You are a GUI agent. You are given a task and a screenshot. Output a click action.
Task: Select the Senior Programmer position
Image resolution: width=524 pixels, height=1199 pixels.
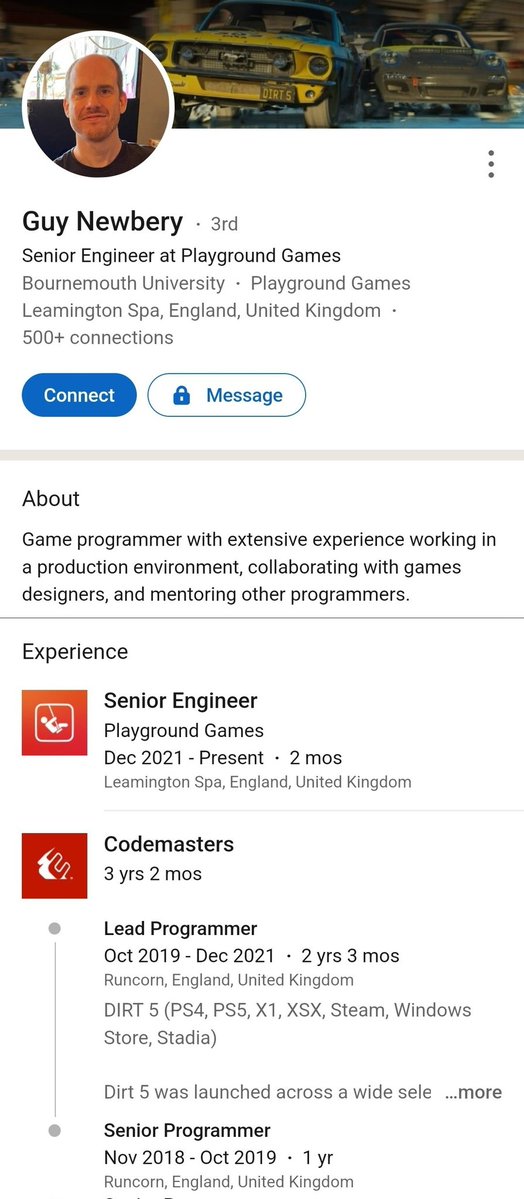187,1130
